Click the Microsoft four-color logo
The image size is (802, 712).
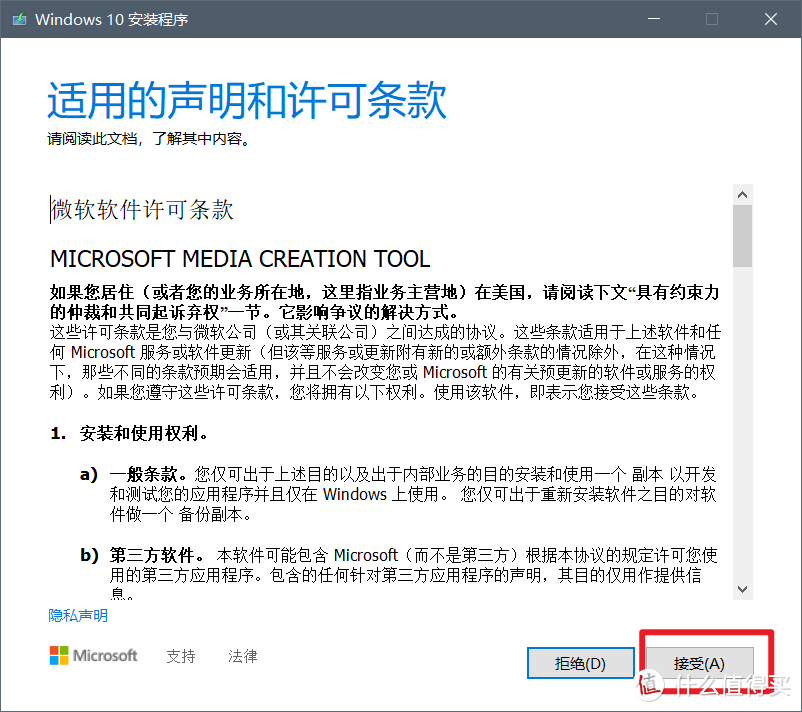59,655
